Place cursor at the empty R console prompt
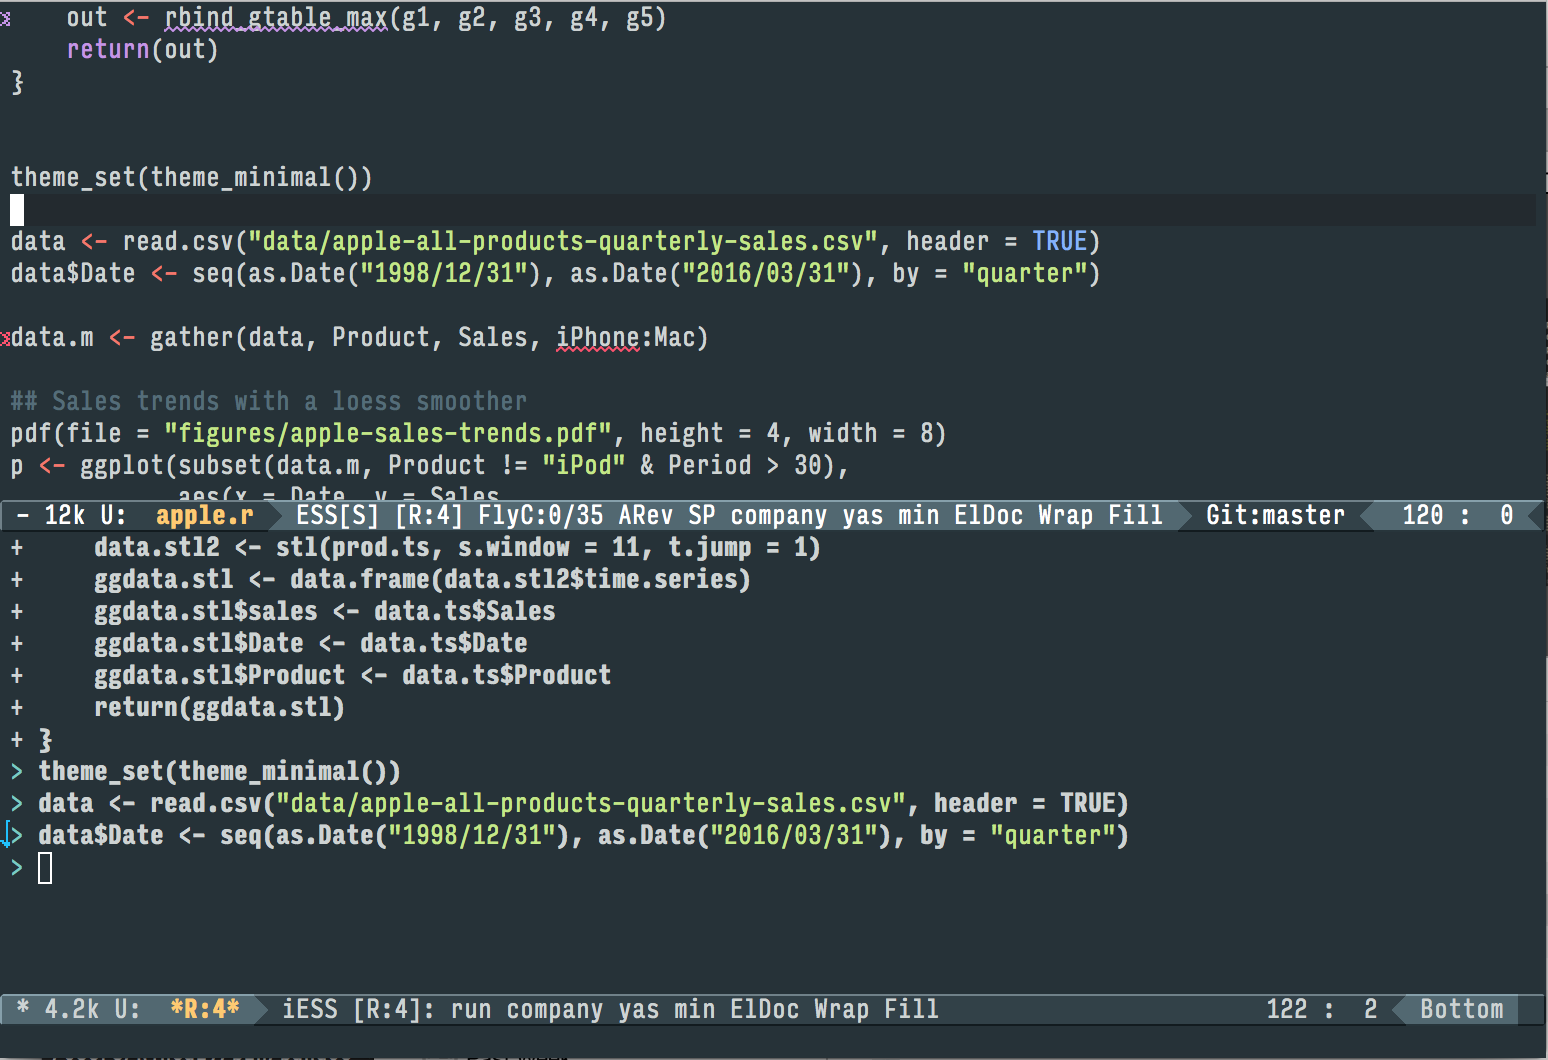The height and width of the screenshot is (1060, 1548). click(x=45, y=868)
